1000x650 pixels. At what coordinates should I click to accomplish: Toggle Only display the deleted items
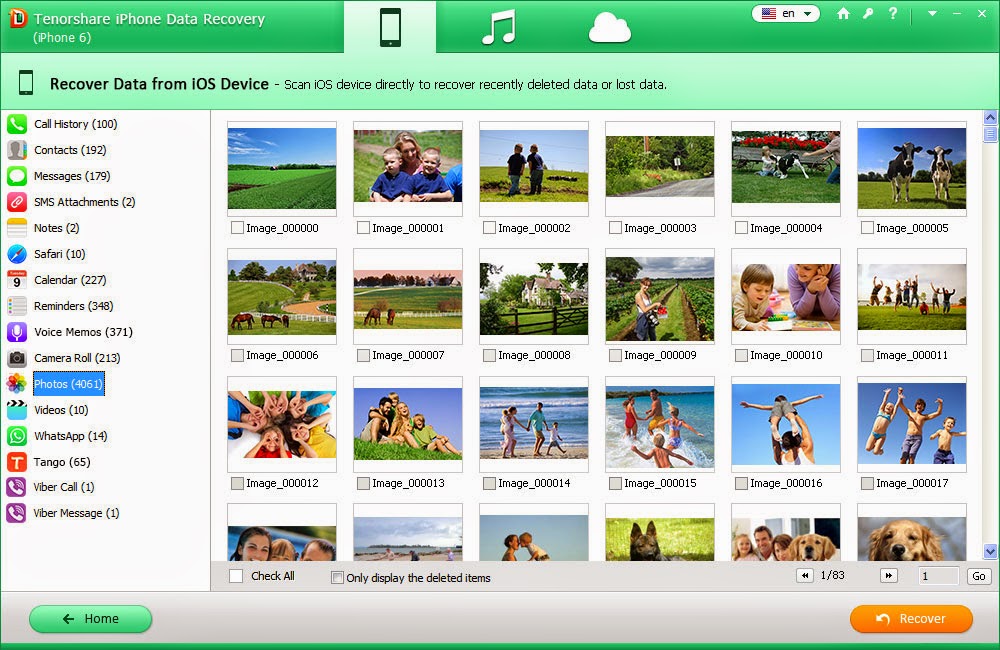pos(337,578)
